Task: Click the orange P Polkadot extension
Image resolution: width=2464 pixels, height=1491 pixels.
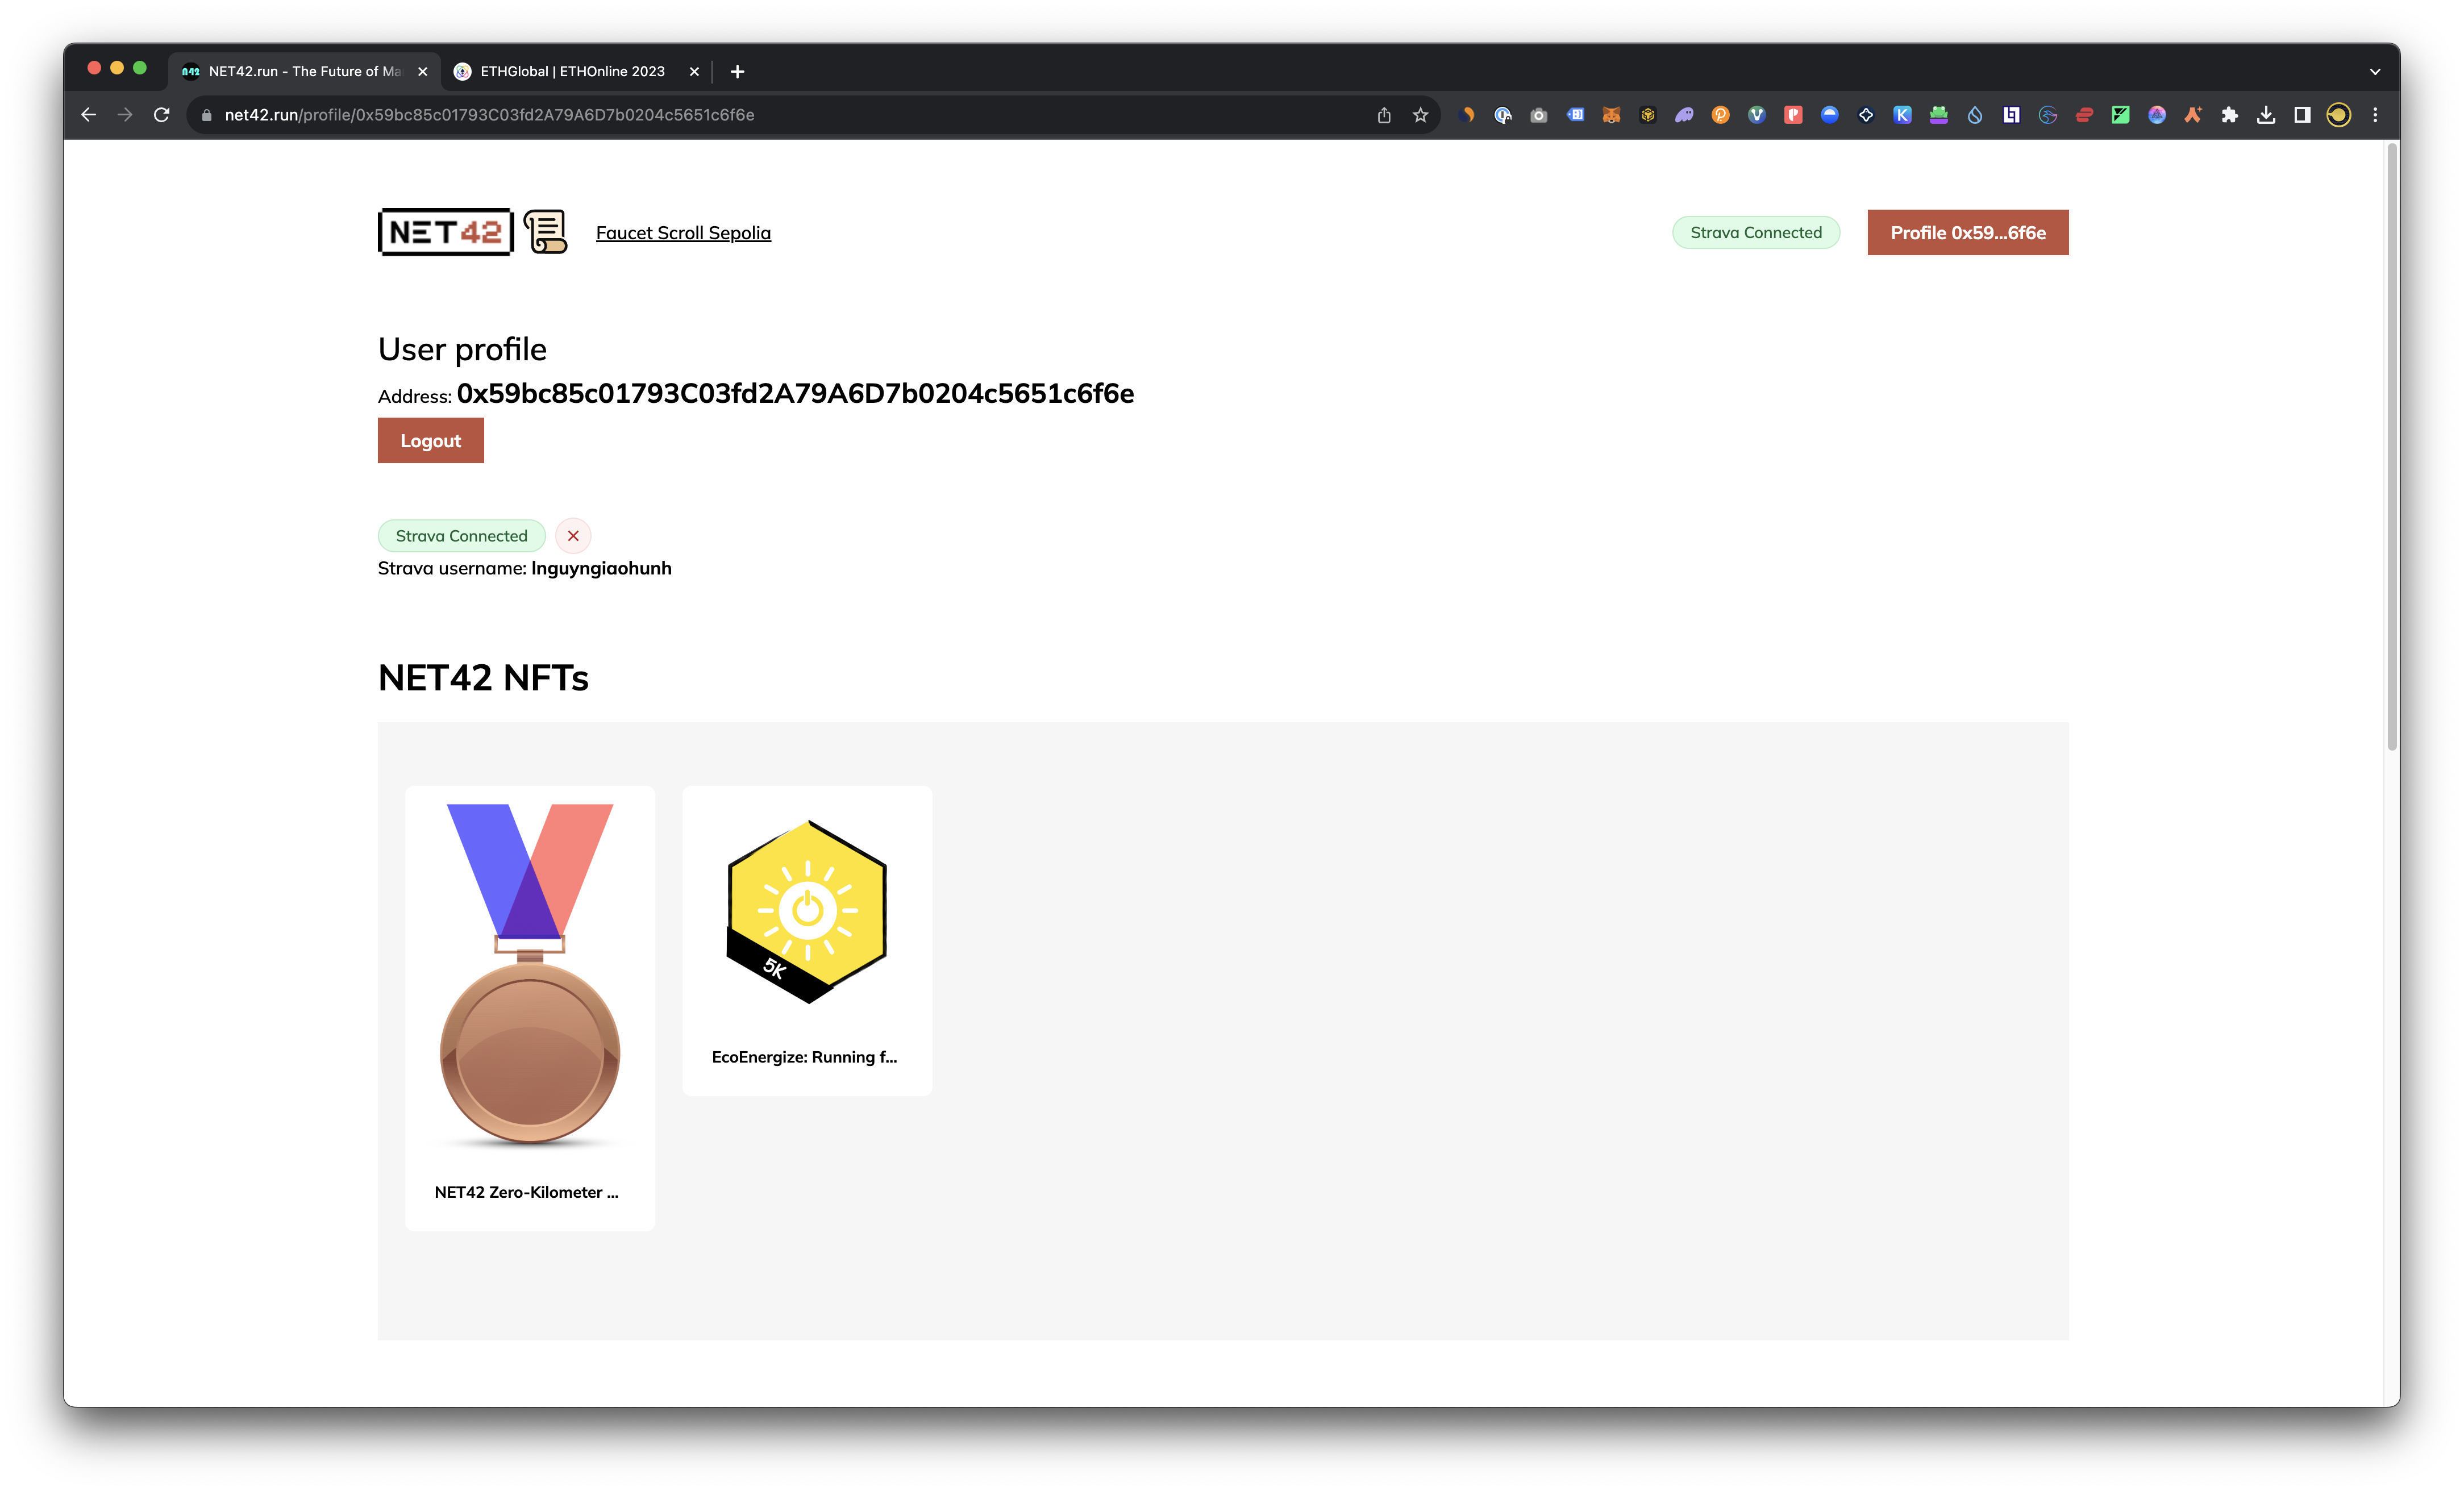Action: coord(1720,115)
